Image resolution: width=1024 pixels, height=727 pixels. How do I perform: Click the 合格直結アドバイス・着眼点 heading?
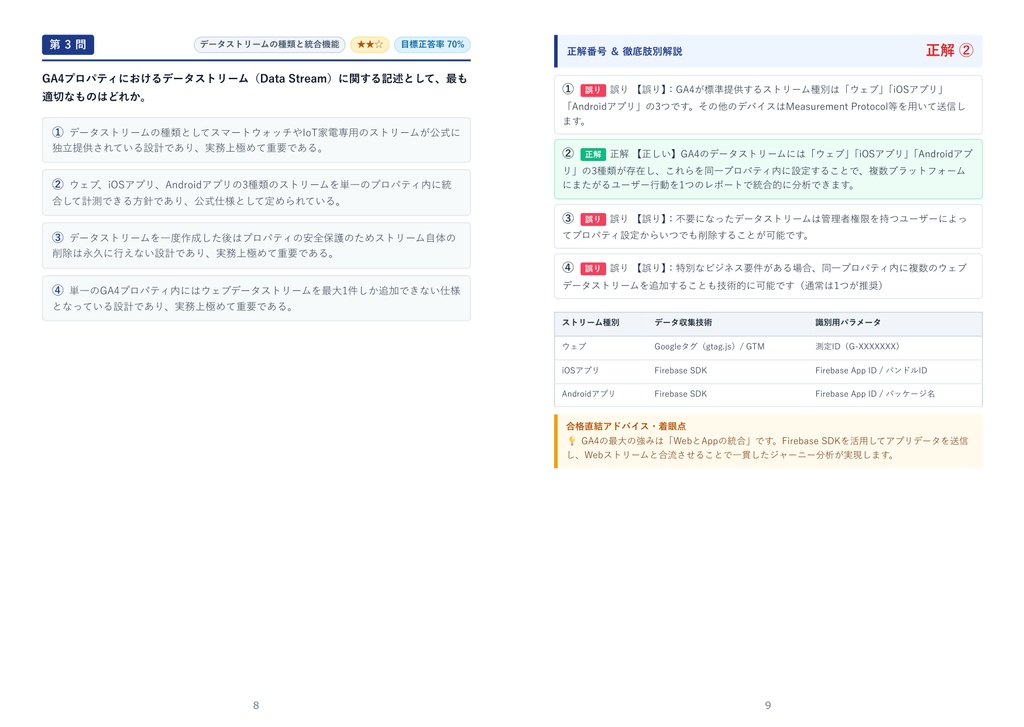(x=626, y=426)
